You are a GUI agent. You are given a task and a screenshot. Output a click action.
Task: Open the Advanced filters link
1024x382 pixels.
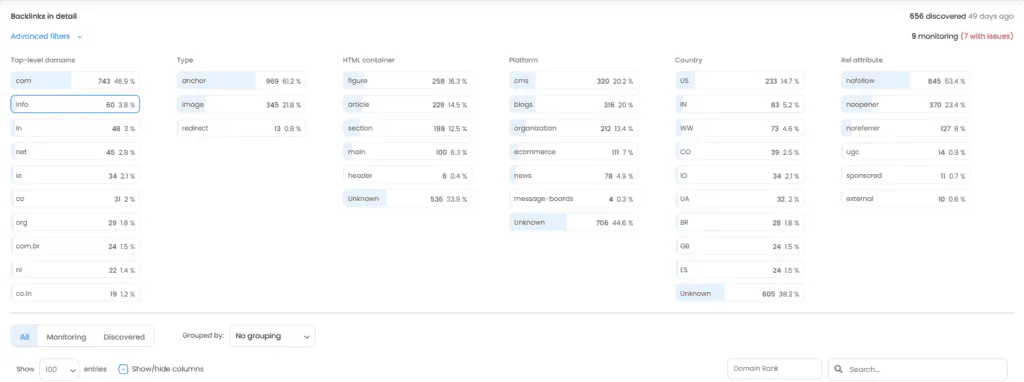point(40,37)
